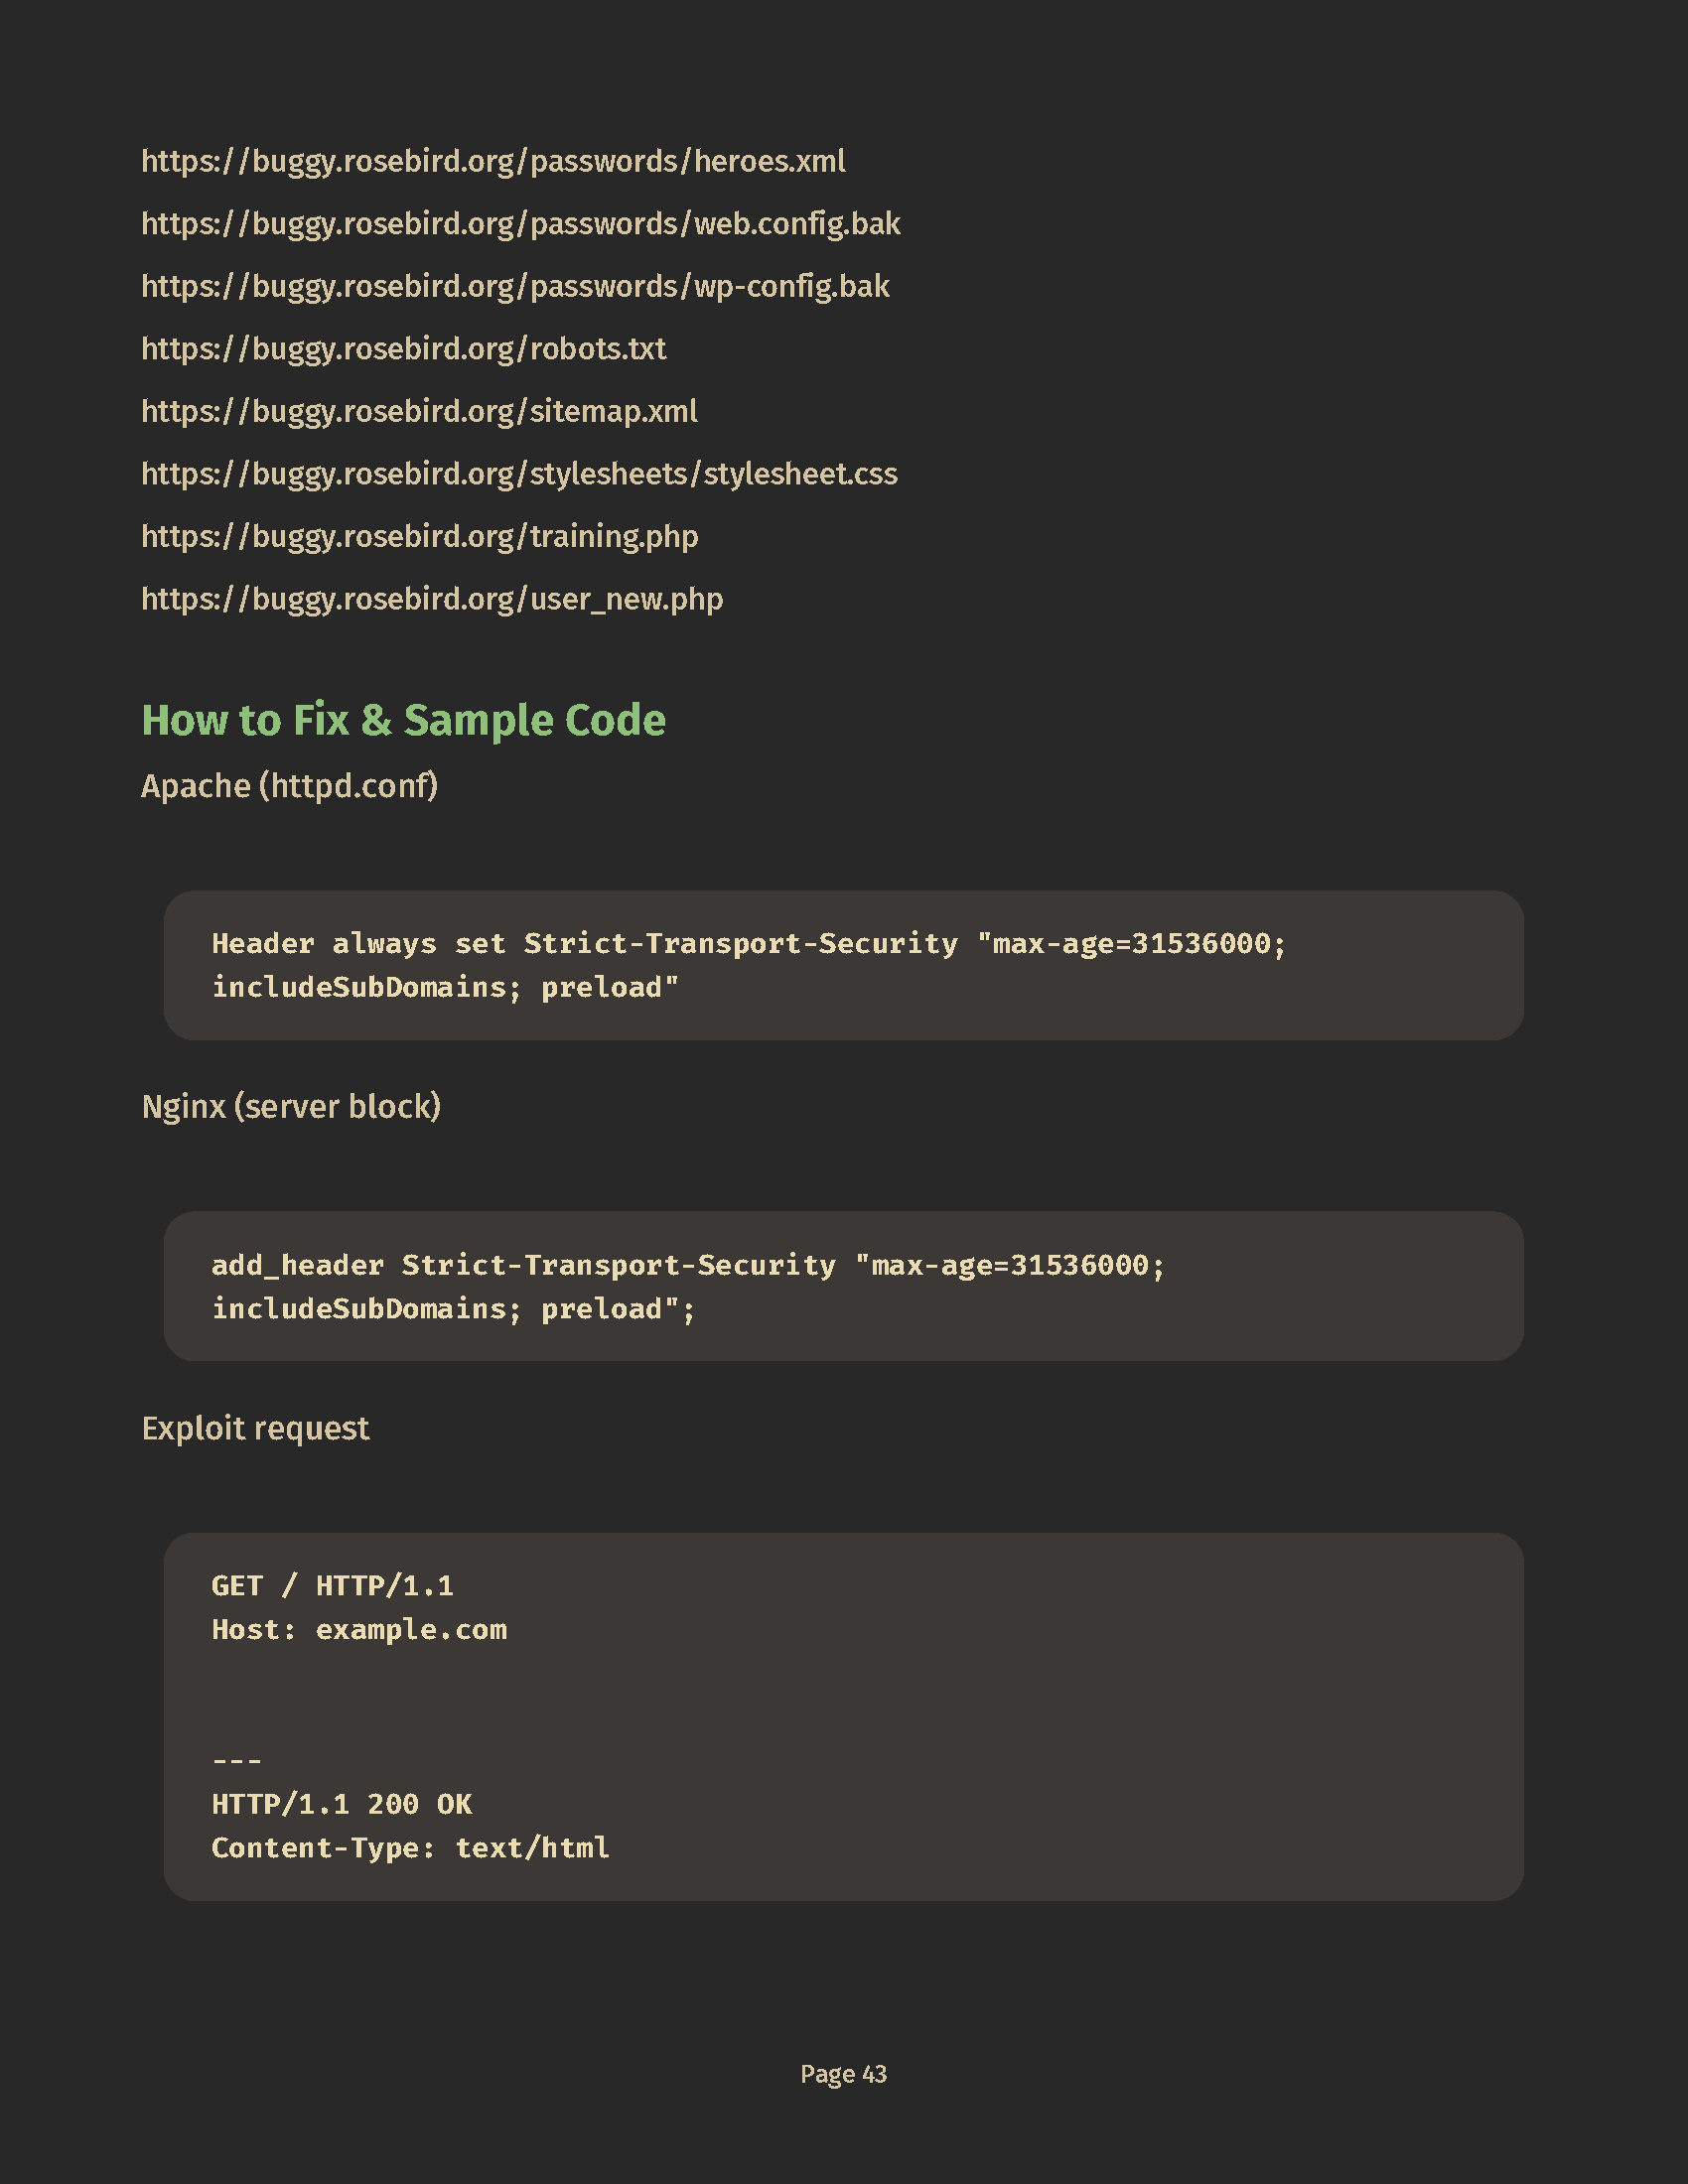Follow the robots.txt link
Image resolution: width=1688 pixels, height=2184 pixels.
(x=403, y=349)
